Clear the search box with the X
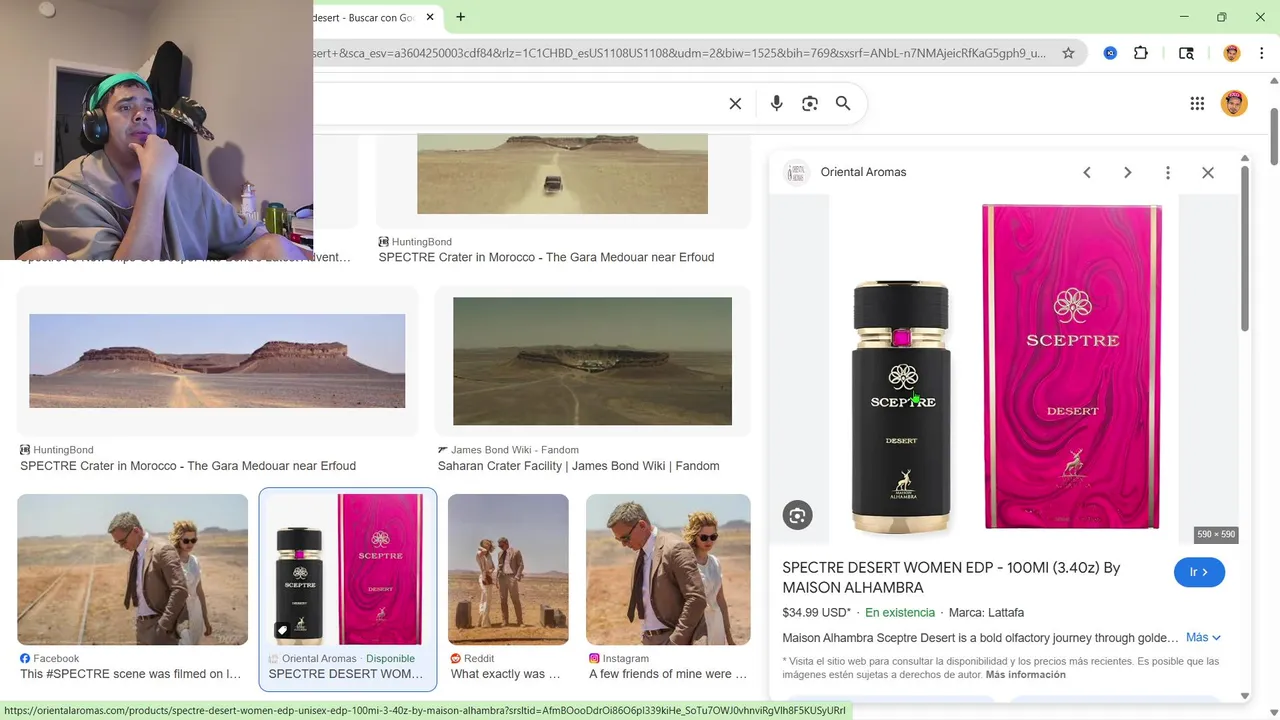 (x=735, y=104)
